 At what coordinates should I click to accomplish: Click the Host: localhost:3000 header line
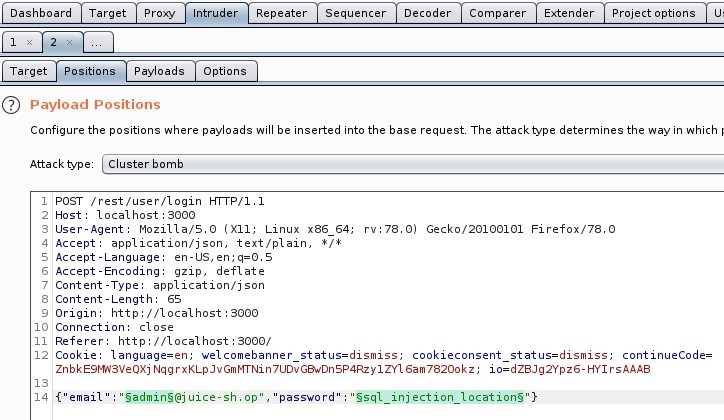(x=125, y=215)
